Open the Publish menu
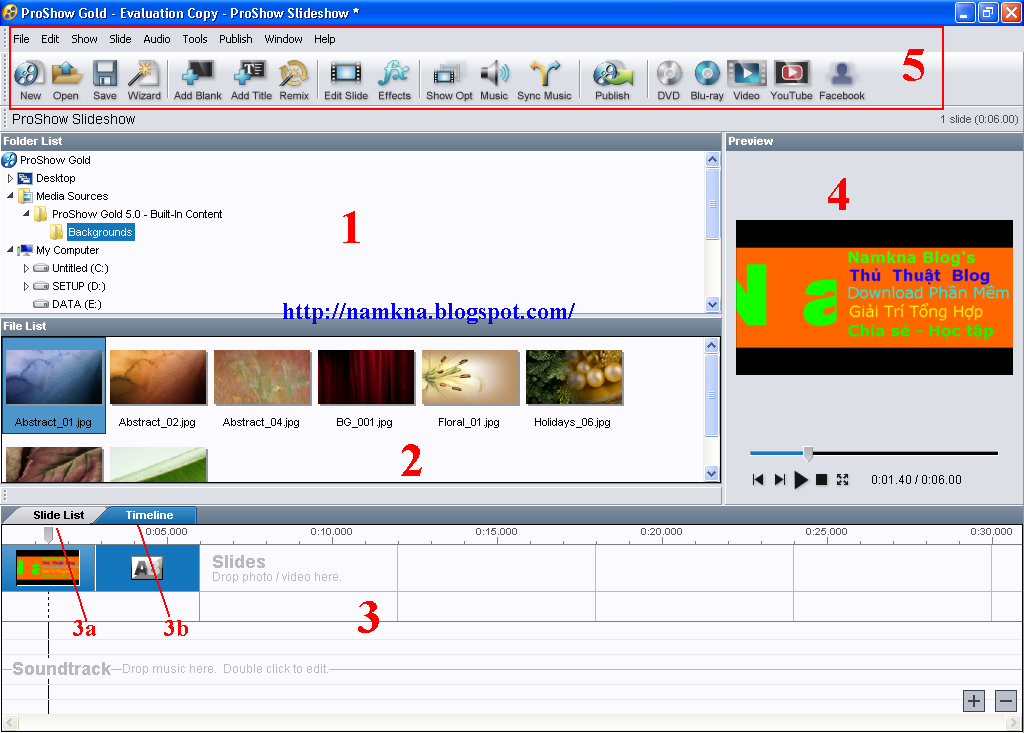This screenshot has height=733, width=1024. 235,39
